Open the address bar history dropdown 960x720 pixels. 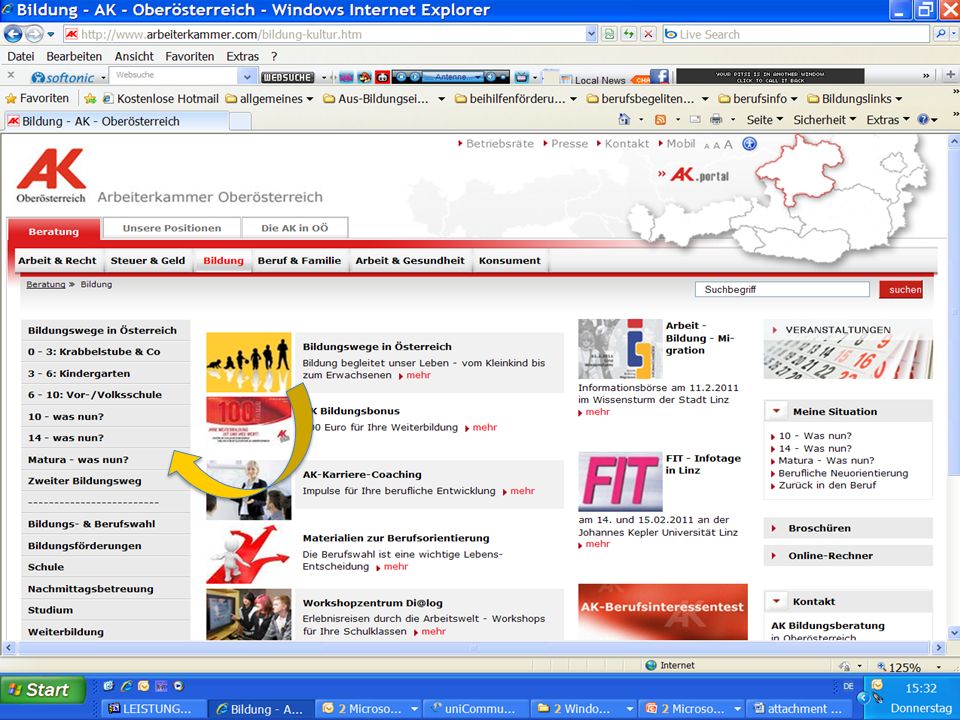591,34
